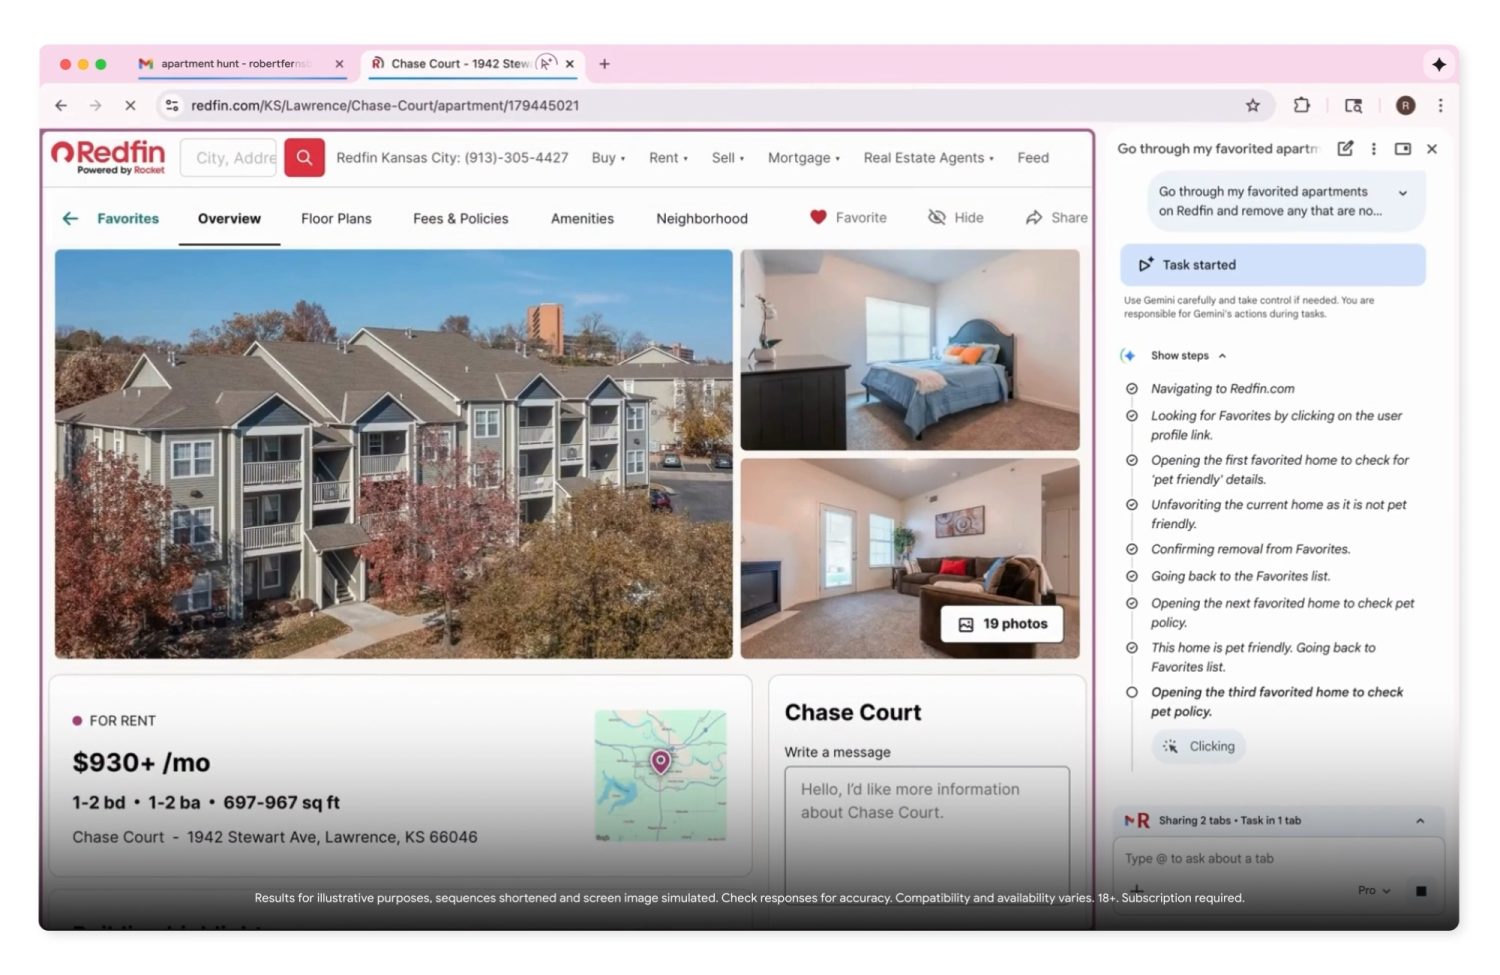Hide the Chase Court listing
Image resolution: width=1500 pixels, height=975 pixels.
tap(956, 217)
